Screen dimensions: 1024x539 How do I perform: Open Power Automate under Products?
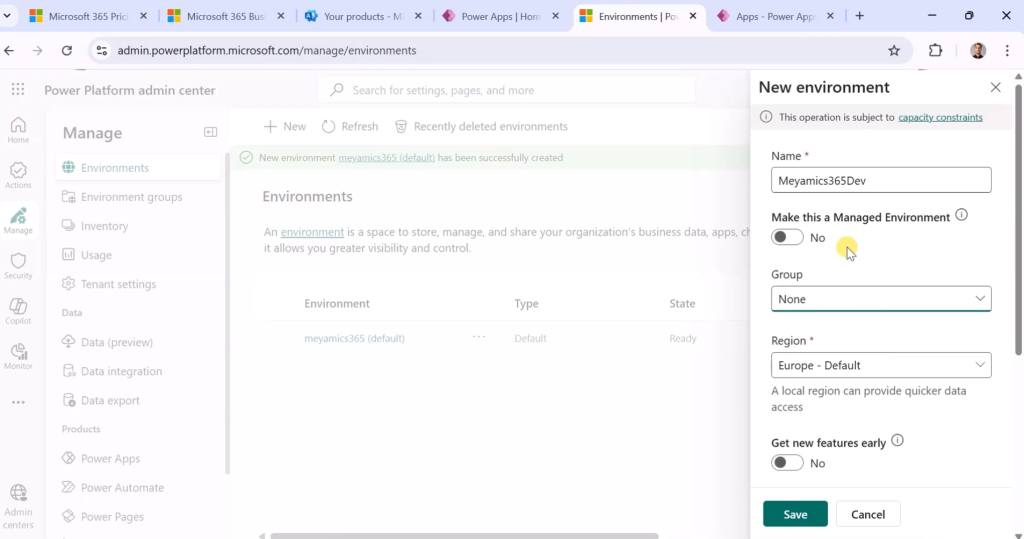(x=138, y=487)
